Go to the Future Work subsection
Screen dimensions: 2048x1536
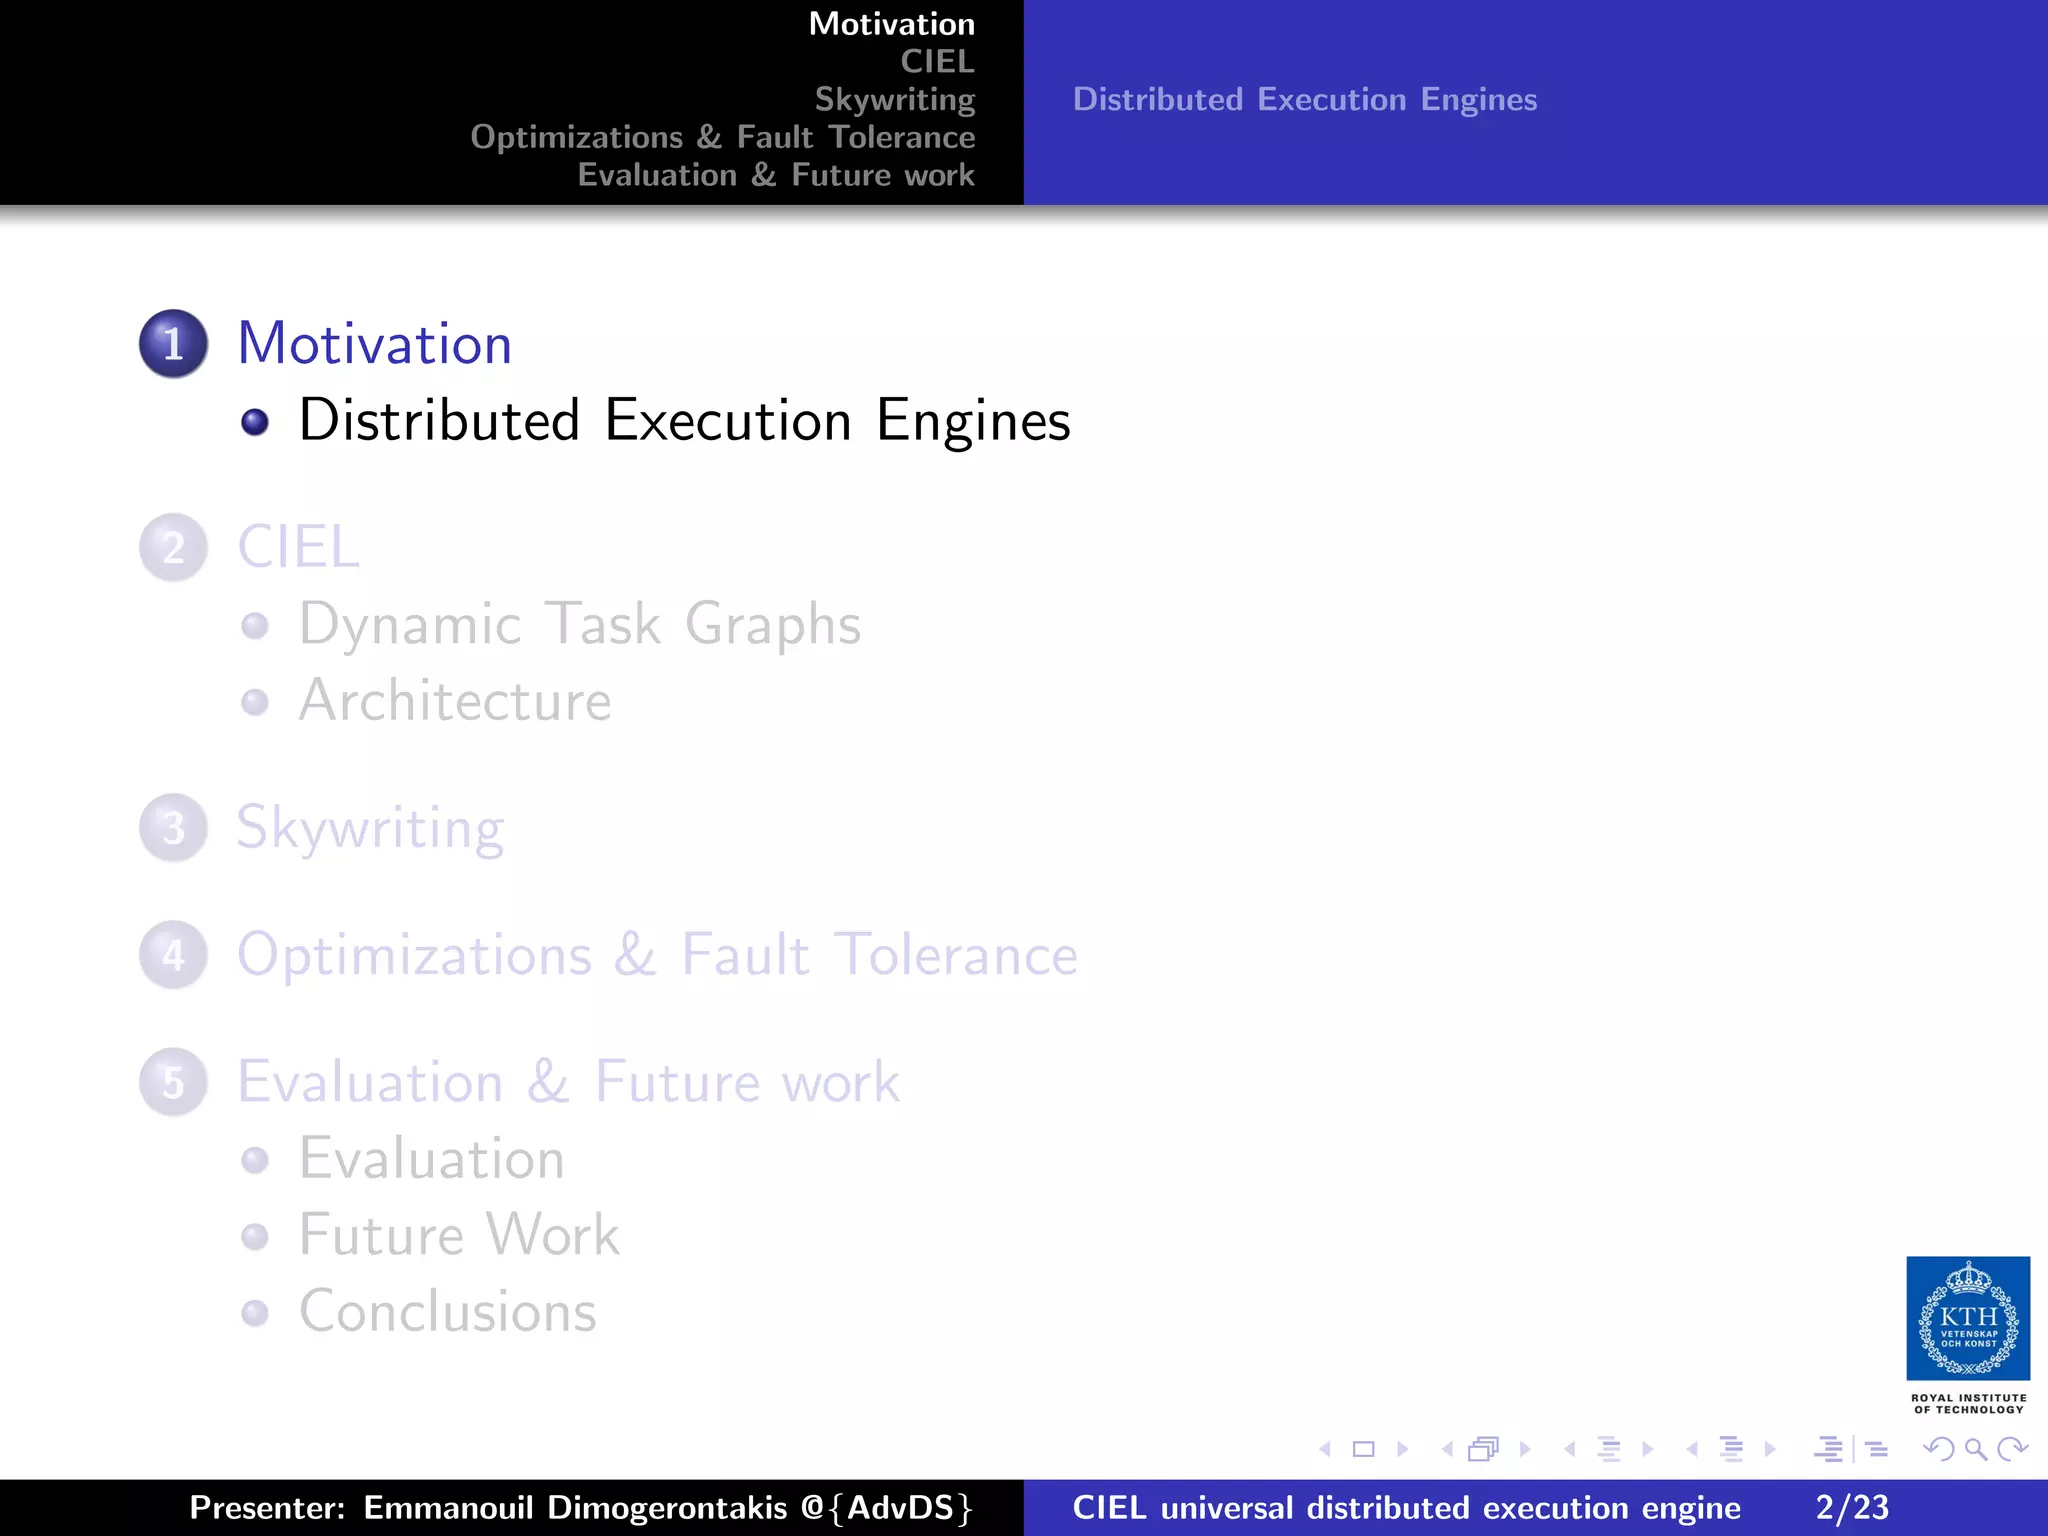coord(460,1235)
